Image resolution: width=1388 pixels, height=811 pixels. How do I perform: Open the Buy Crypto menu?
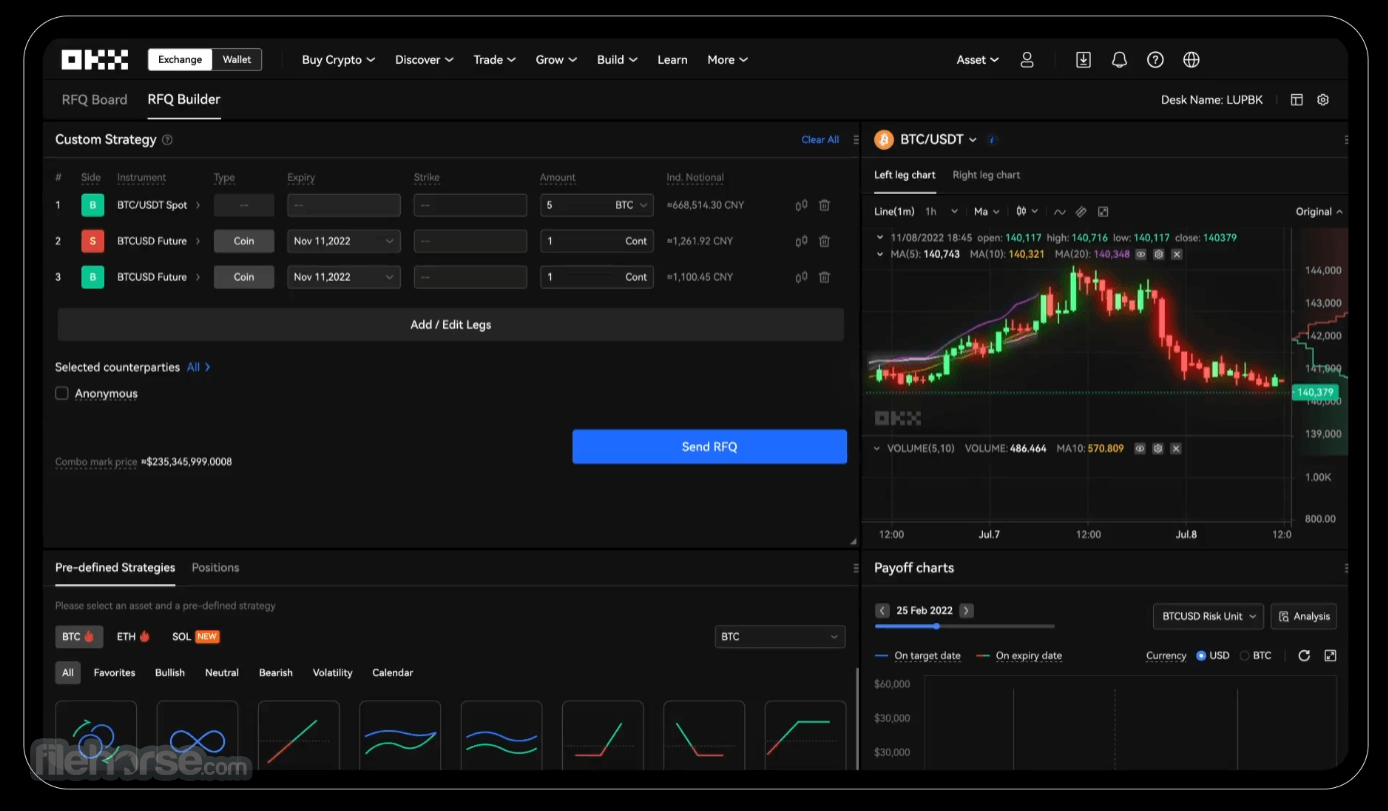[338, 60]
